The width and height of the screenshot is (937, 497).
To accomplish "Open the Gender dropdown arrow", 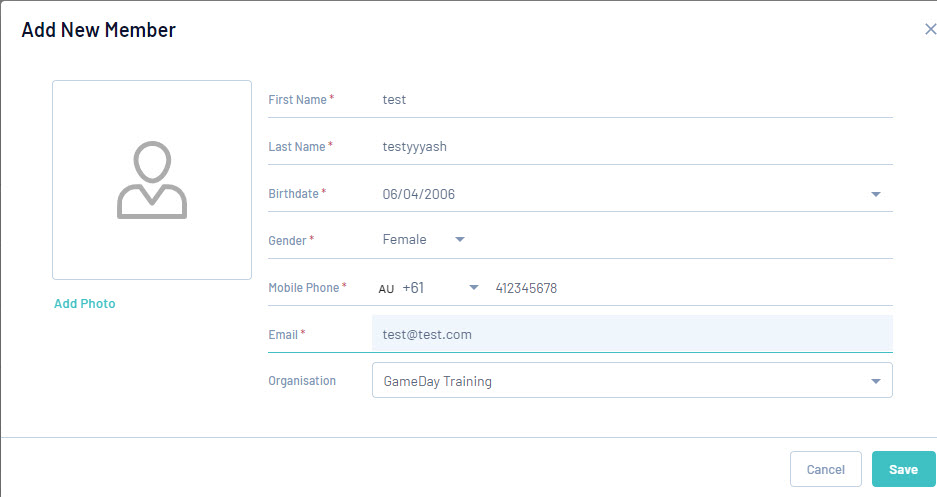I will pos(460,240).
